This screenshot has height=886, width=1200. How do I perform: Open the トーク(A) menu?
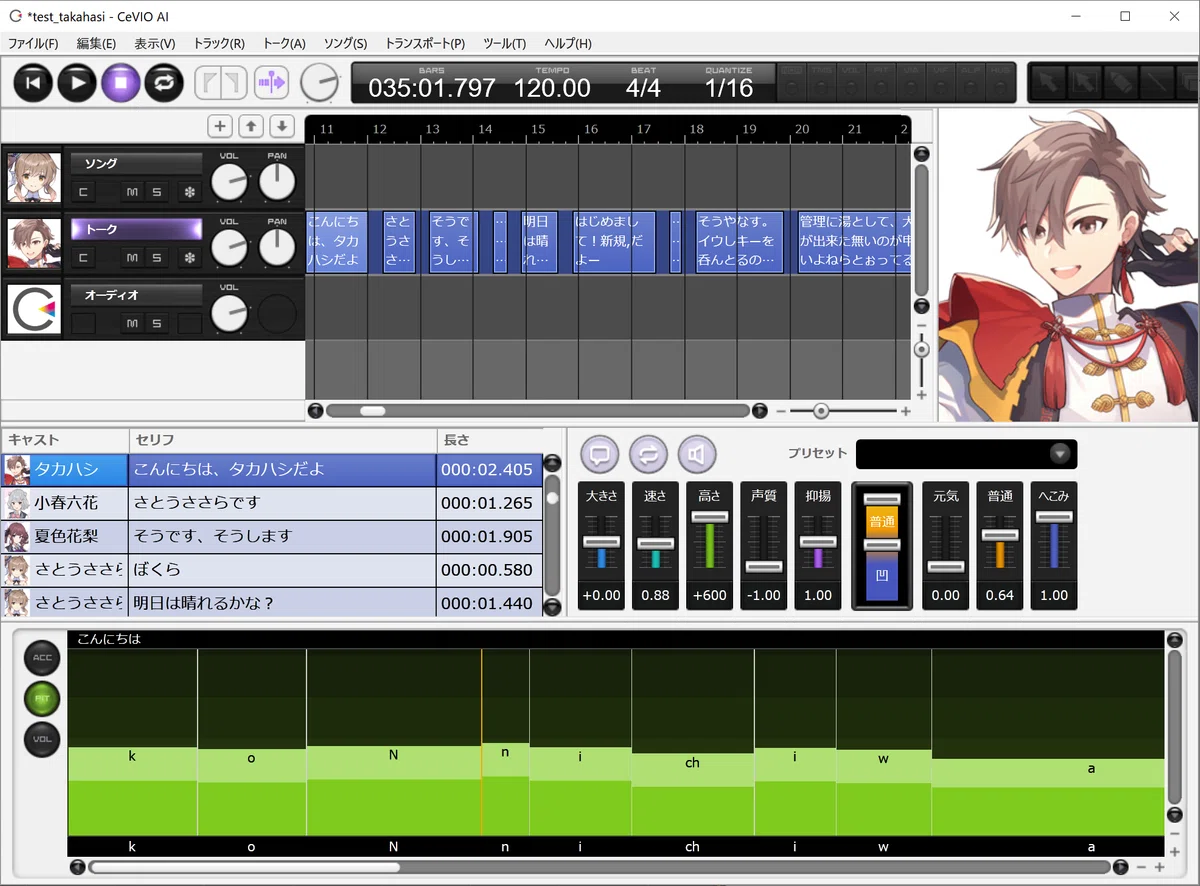click(284, 44)
